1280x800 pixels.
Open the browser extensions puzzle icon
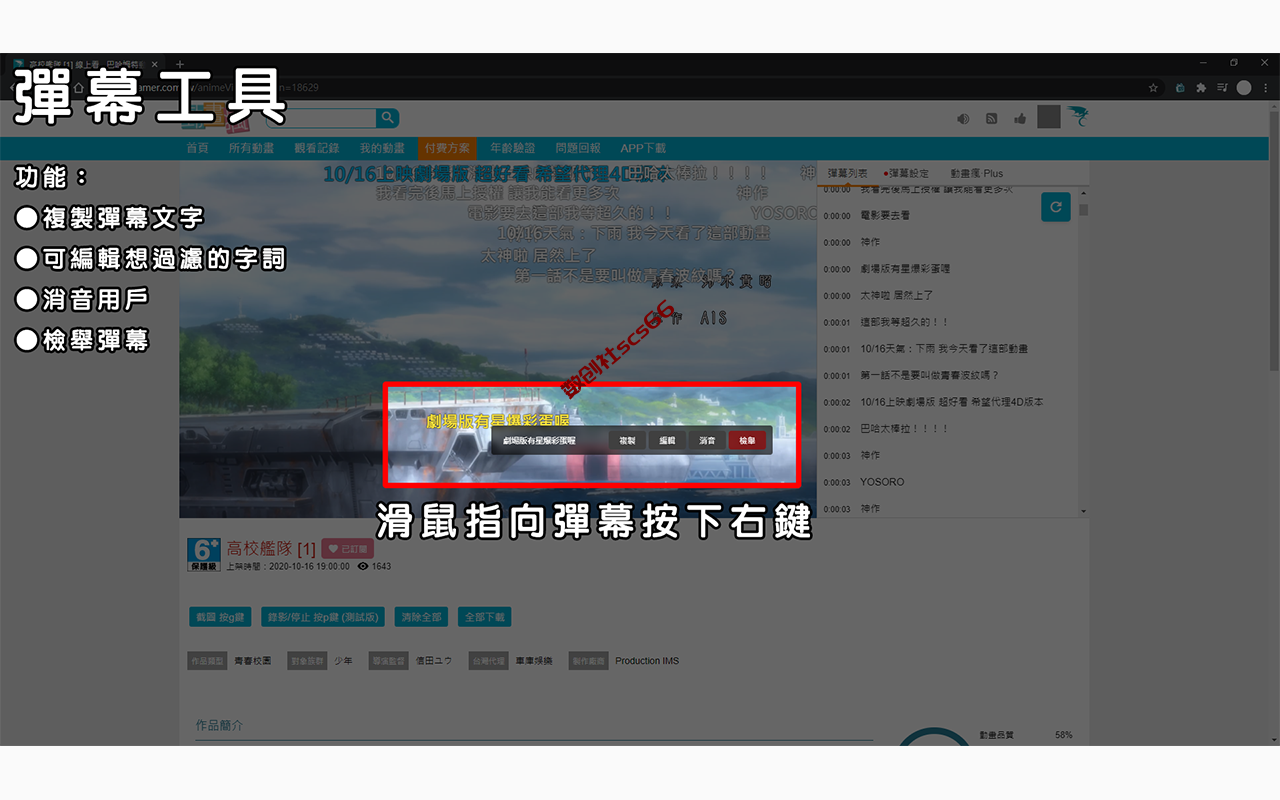coord(1201,88)
